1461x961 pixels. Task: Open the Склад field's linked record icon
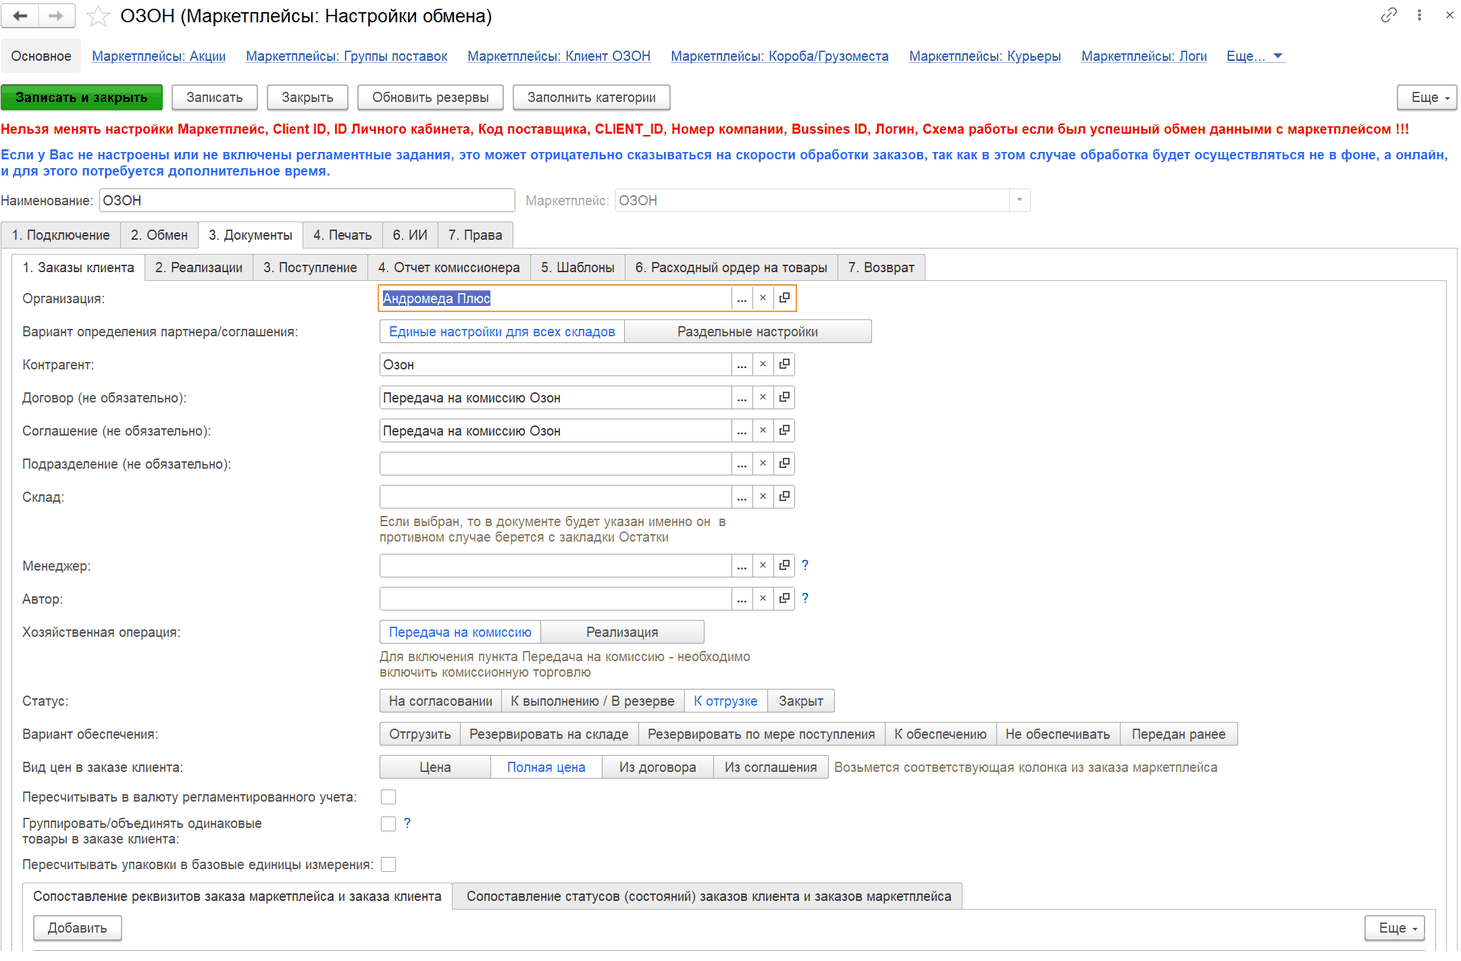tap(785, 496)
